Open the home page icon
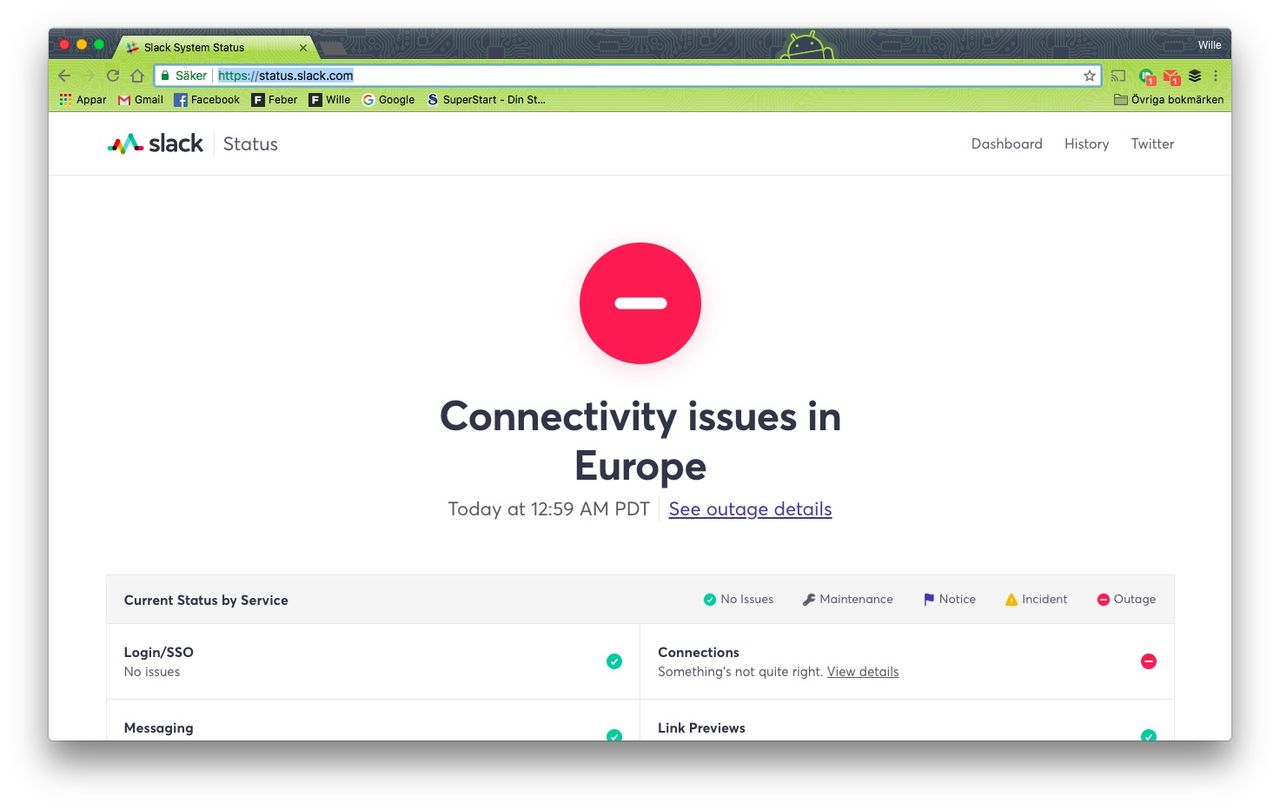This screenshot has height=810, width=1280. coord(137,76)
